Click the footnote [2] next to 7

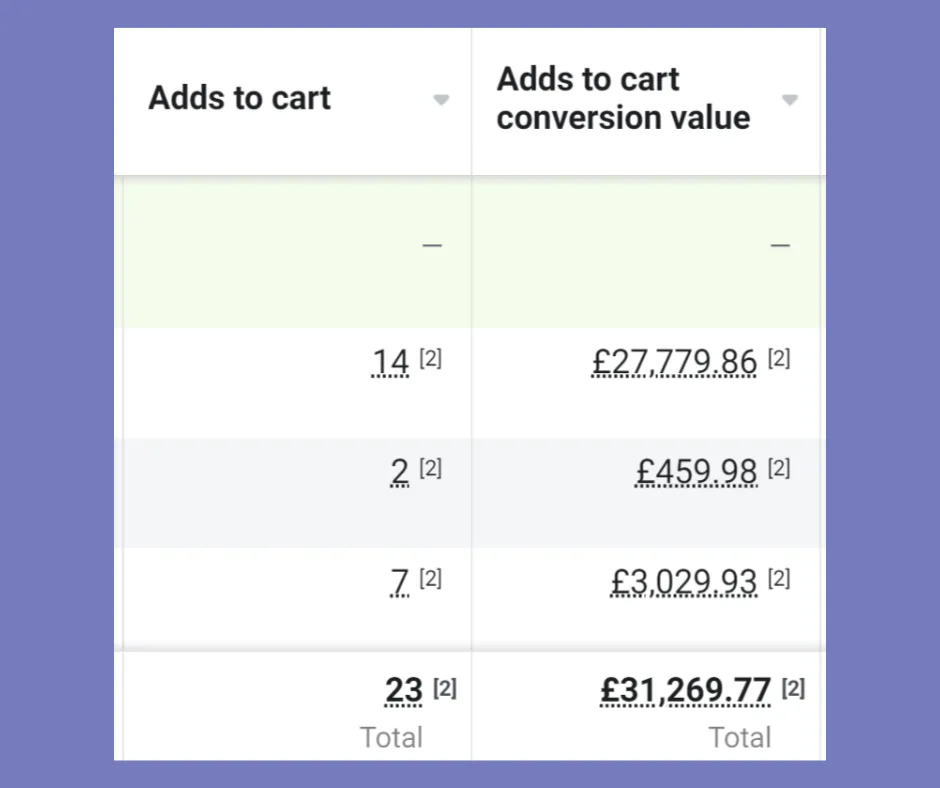[x=430, y=578]
